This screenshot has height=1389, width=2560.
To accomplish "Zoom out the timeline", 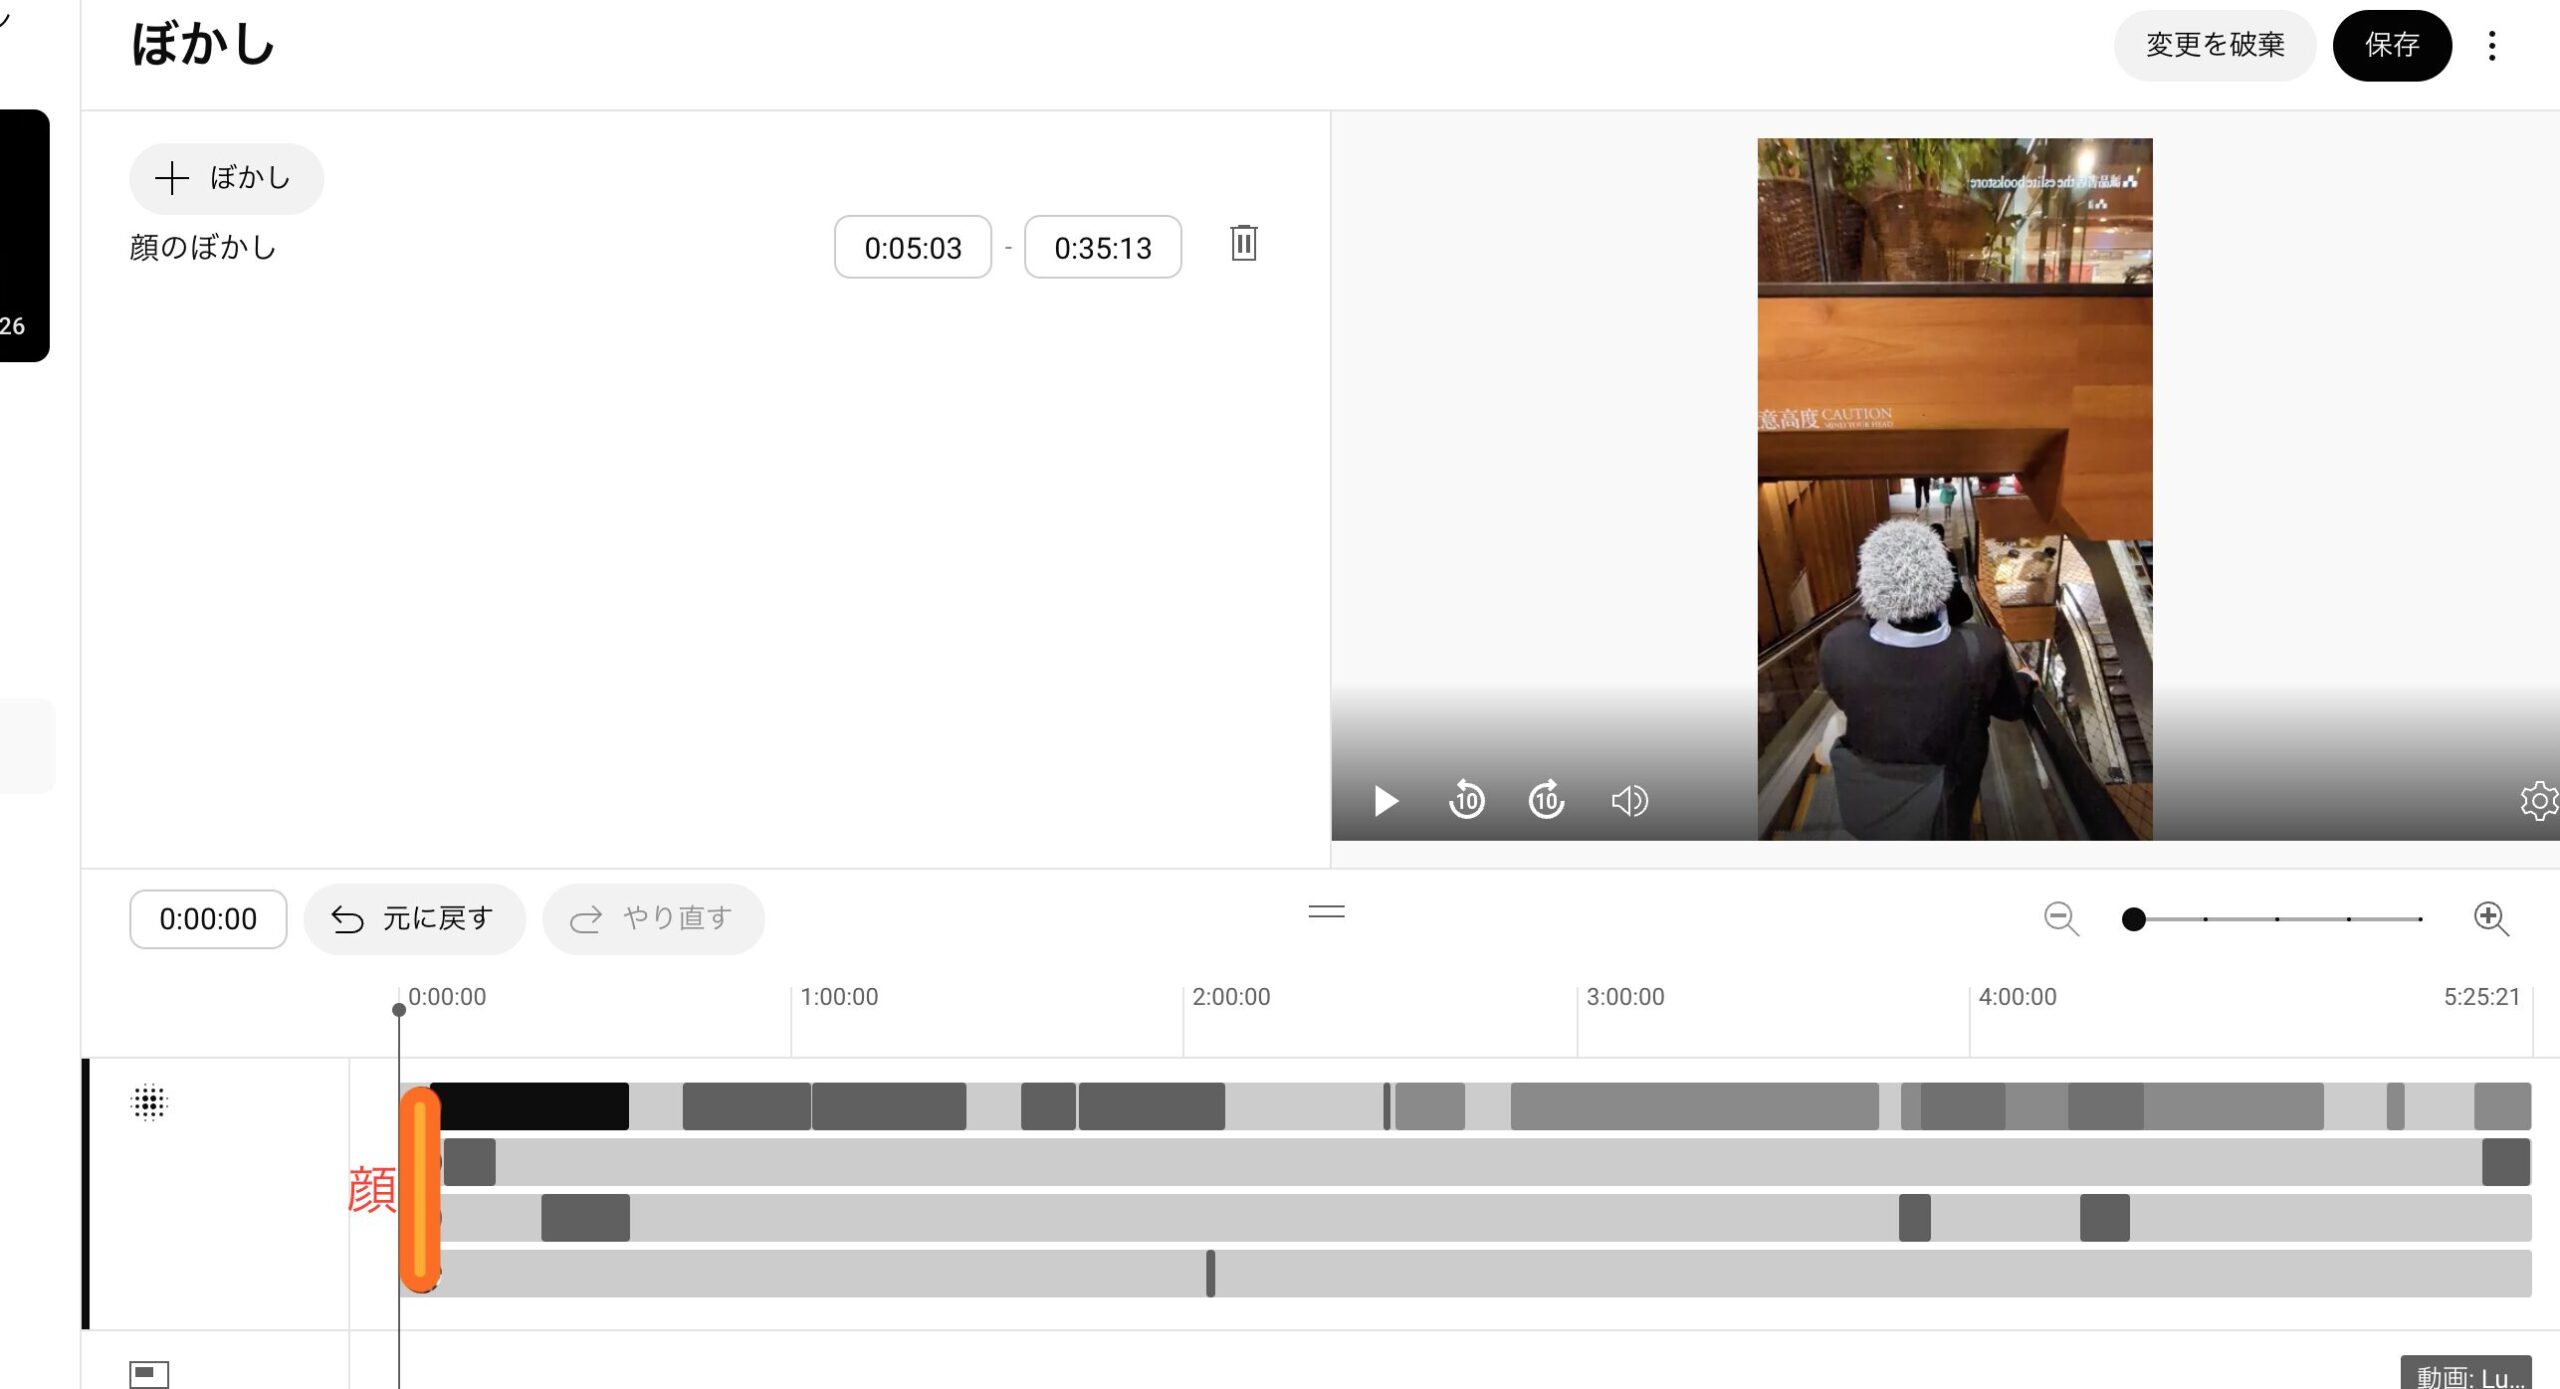I will click(2061, 918).
